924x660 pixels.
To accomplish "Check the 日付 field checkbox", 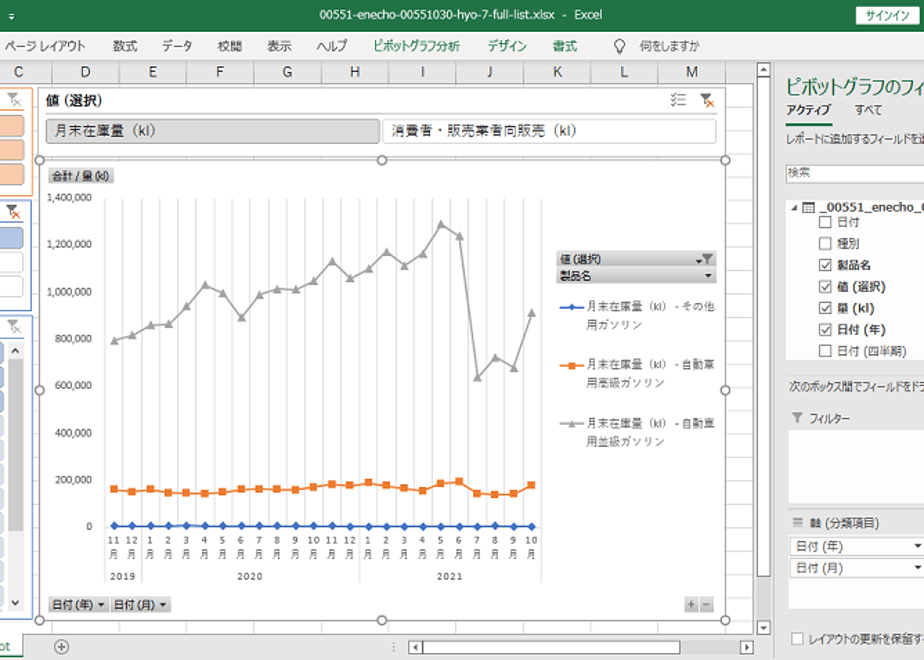I will pyautogui.click(x=825, y=222).
